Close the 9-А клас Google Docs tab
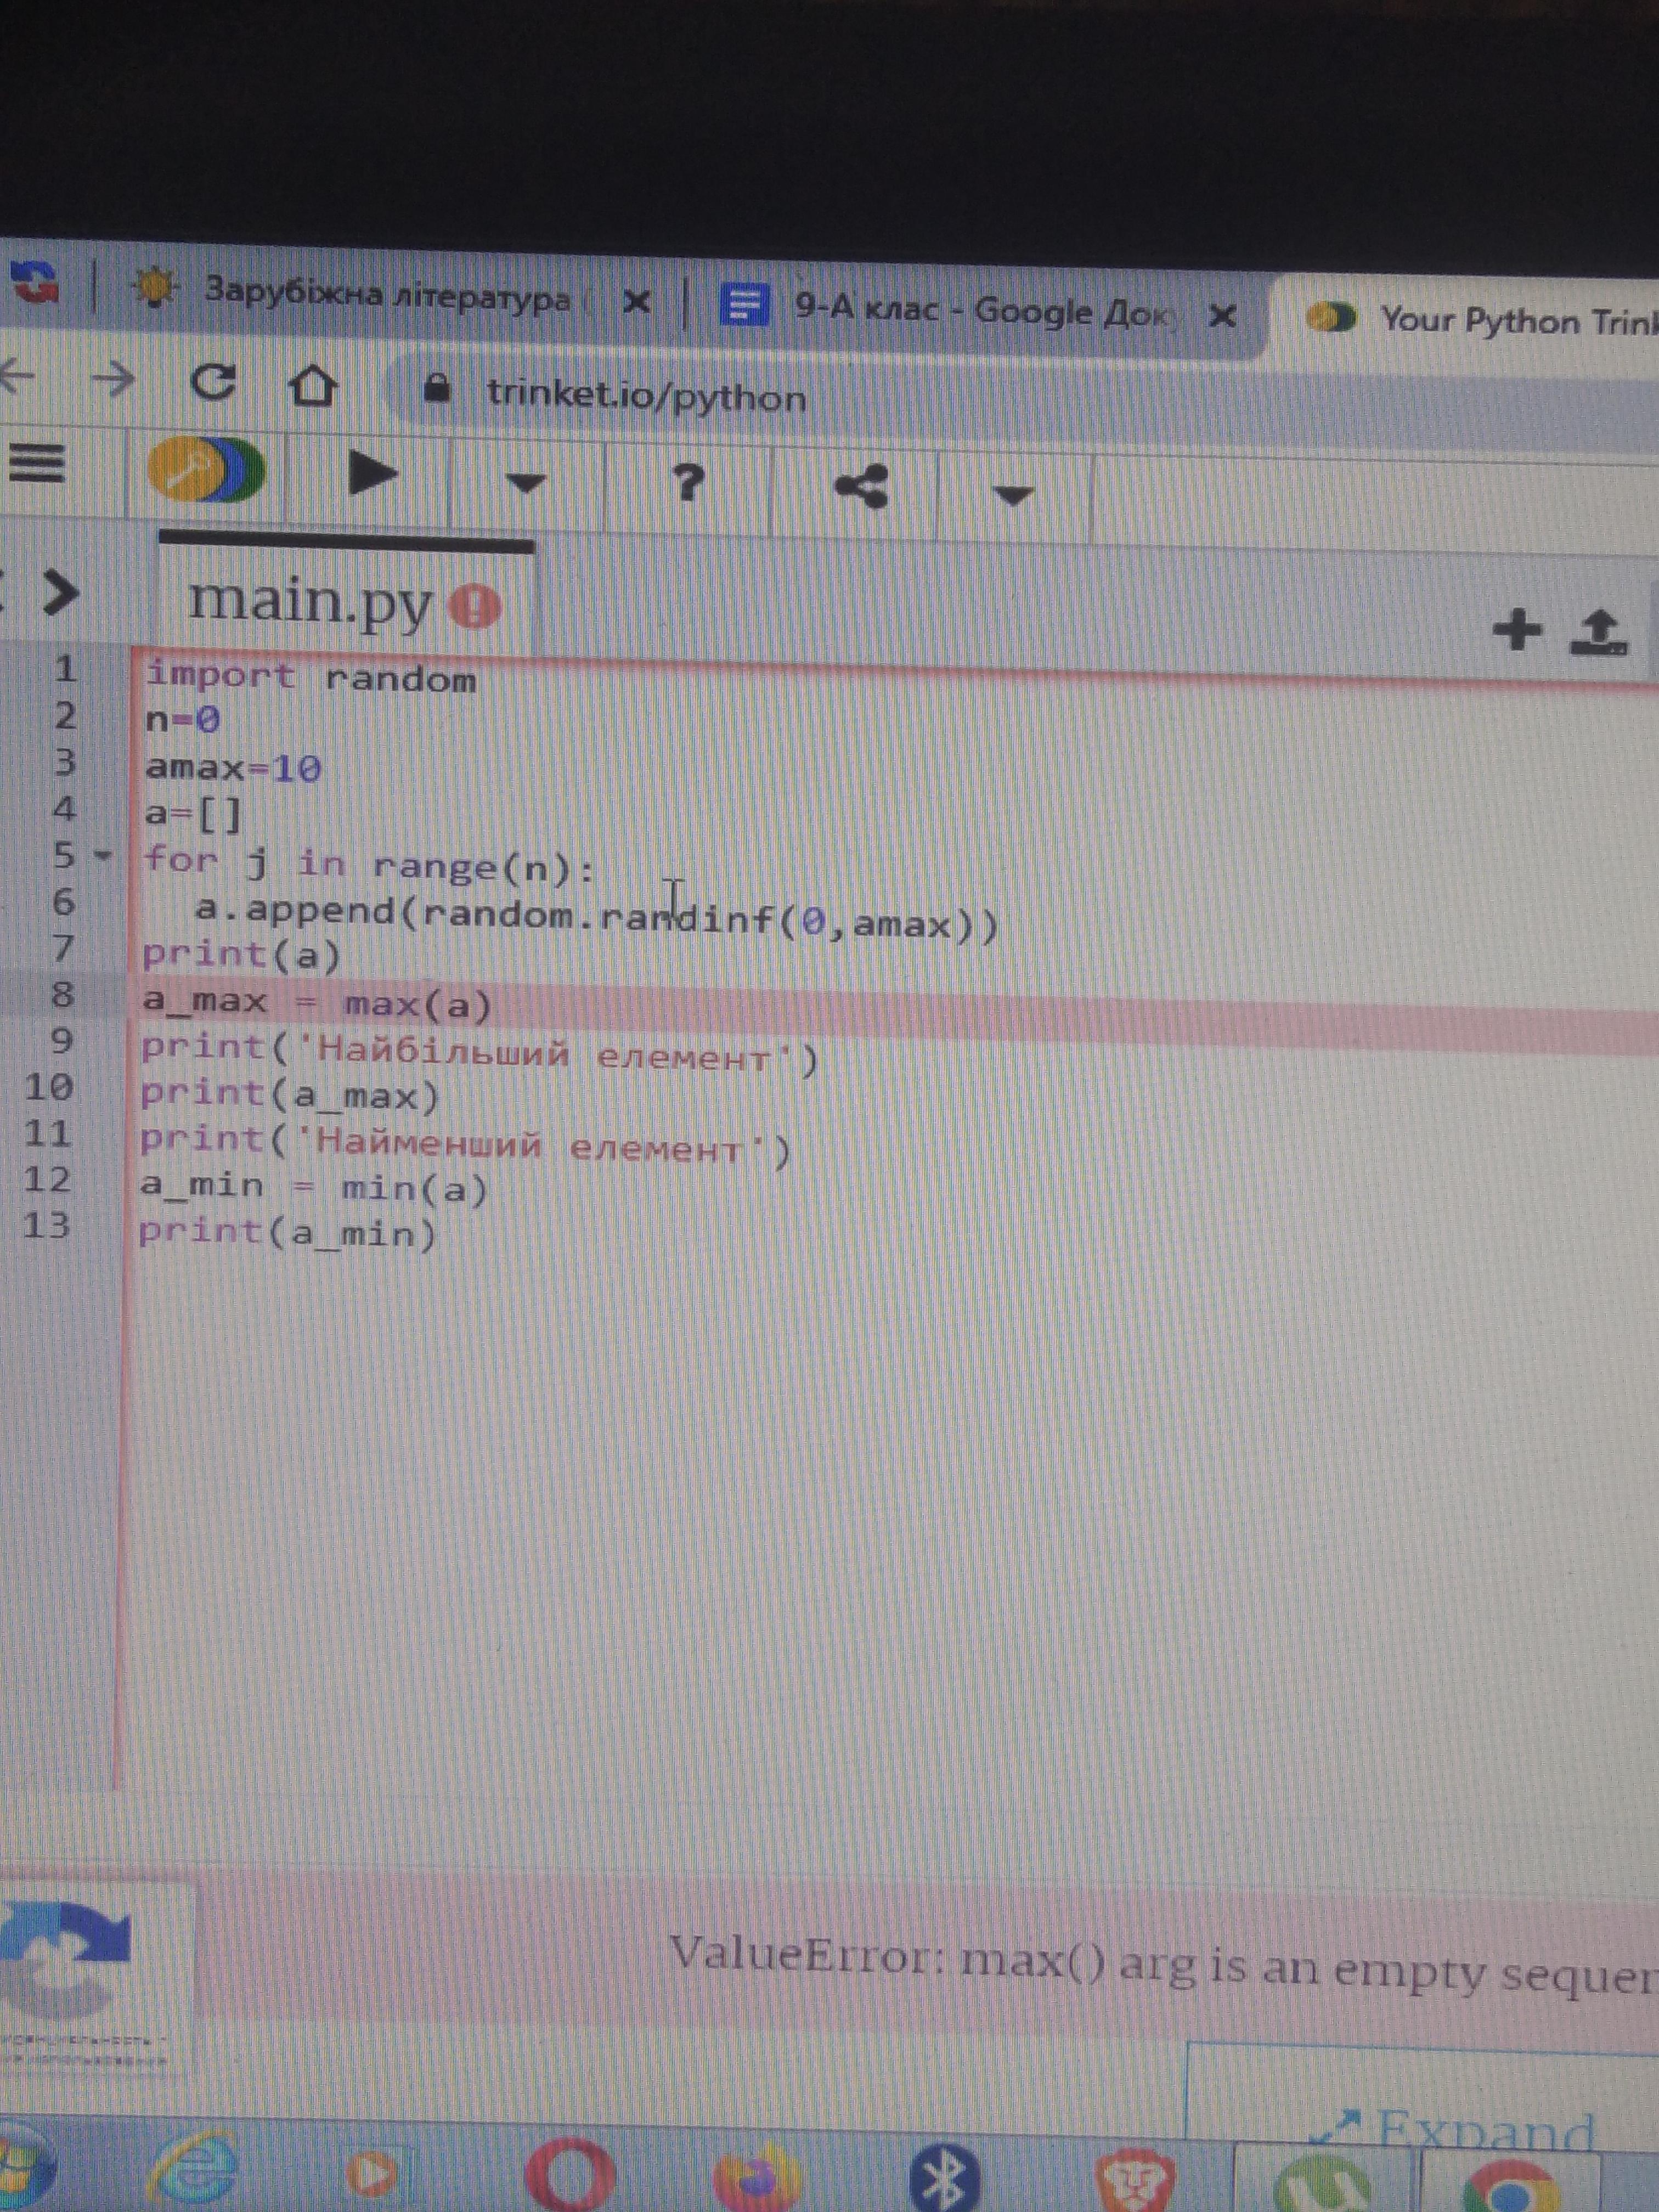Image resolution: width=1659 pixels, height=2212 pixels. 1222,317
